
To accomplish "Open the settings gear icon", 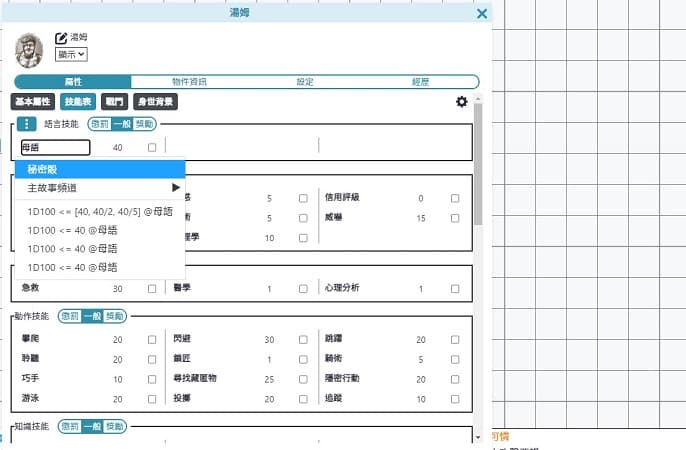I will 461,101.
